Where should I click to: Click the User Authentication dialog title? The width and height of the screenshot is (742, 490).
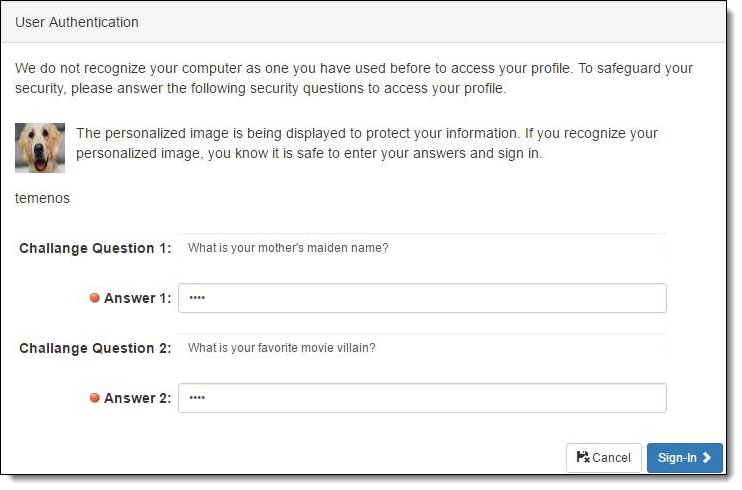click(77, 22)
